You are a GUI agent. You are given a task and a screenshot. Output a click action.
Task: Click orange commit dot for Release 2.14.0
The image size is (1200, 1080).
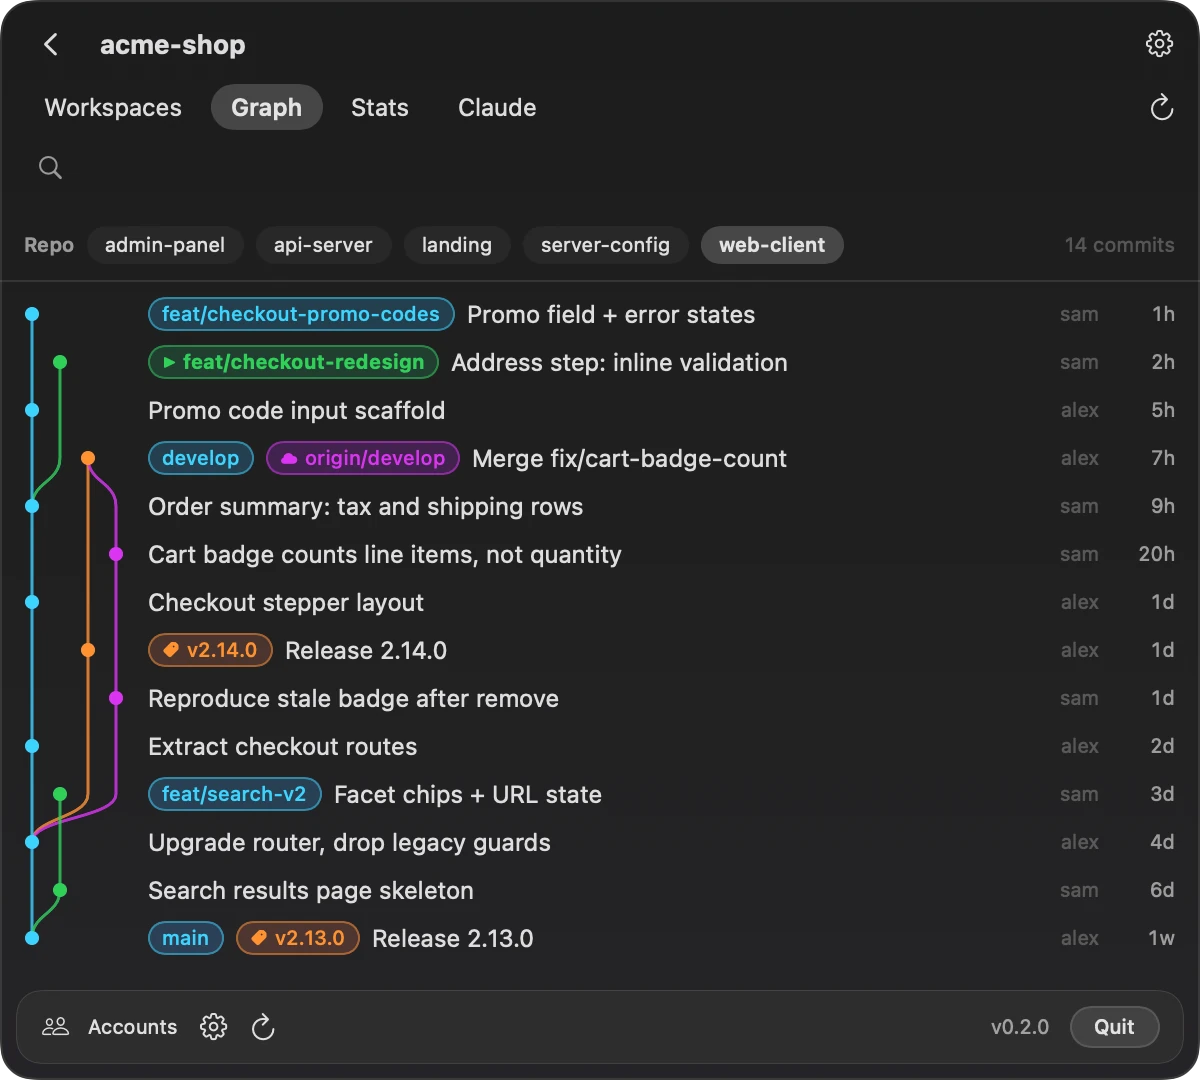click(88, 650)
